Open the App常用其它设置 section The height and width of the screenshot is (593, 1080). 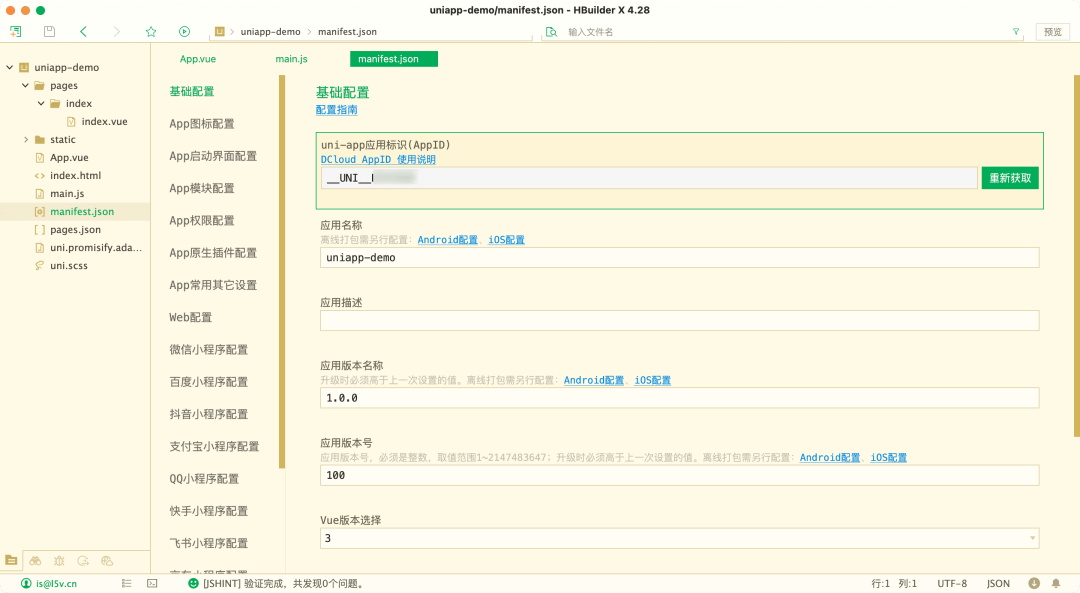point(213,286)
